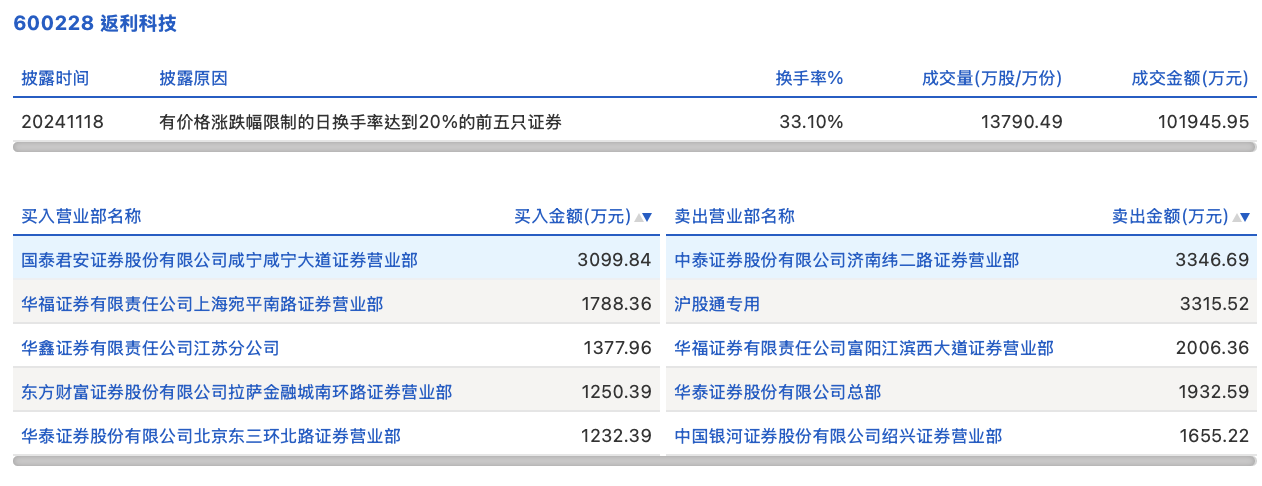Screen dimensions: 1262x486
Task: Click the 买入营业部名称 column header
Action: tap(81, 216)
